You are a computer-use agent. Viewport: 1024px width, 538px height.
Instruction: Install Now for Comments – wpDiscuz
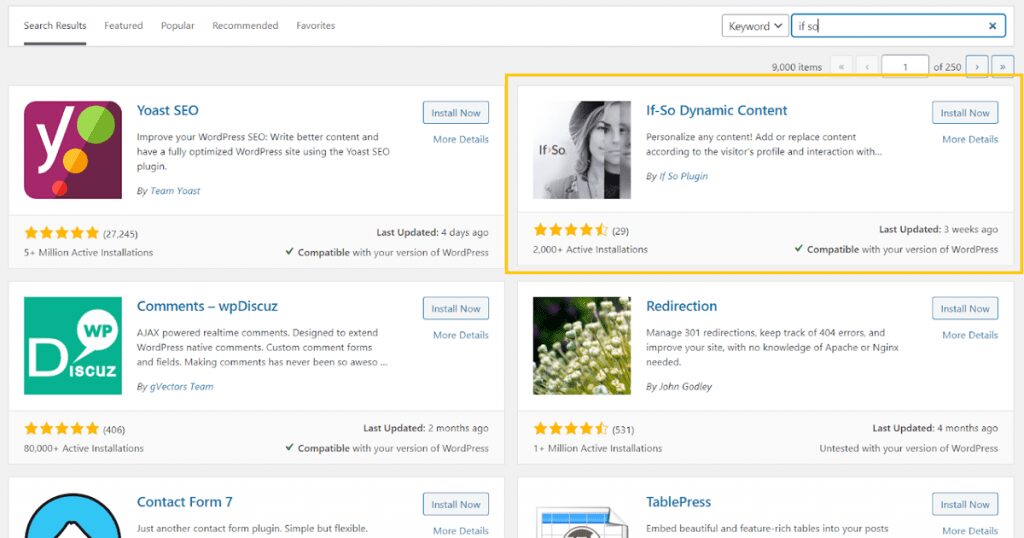[456, 308]
